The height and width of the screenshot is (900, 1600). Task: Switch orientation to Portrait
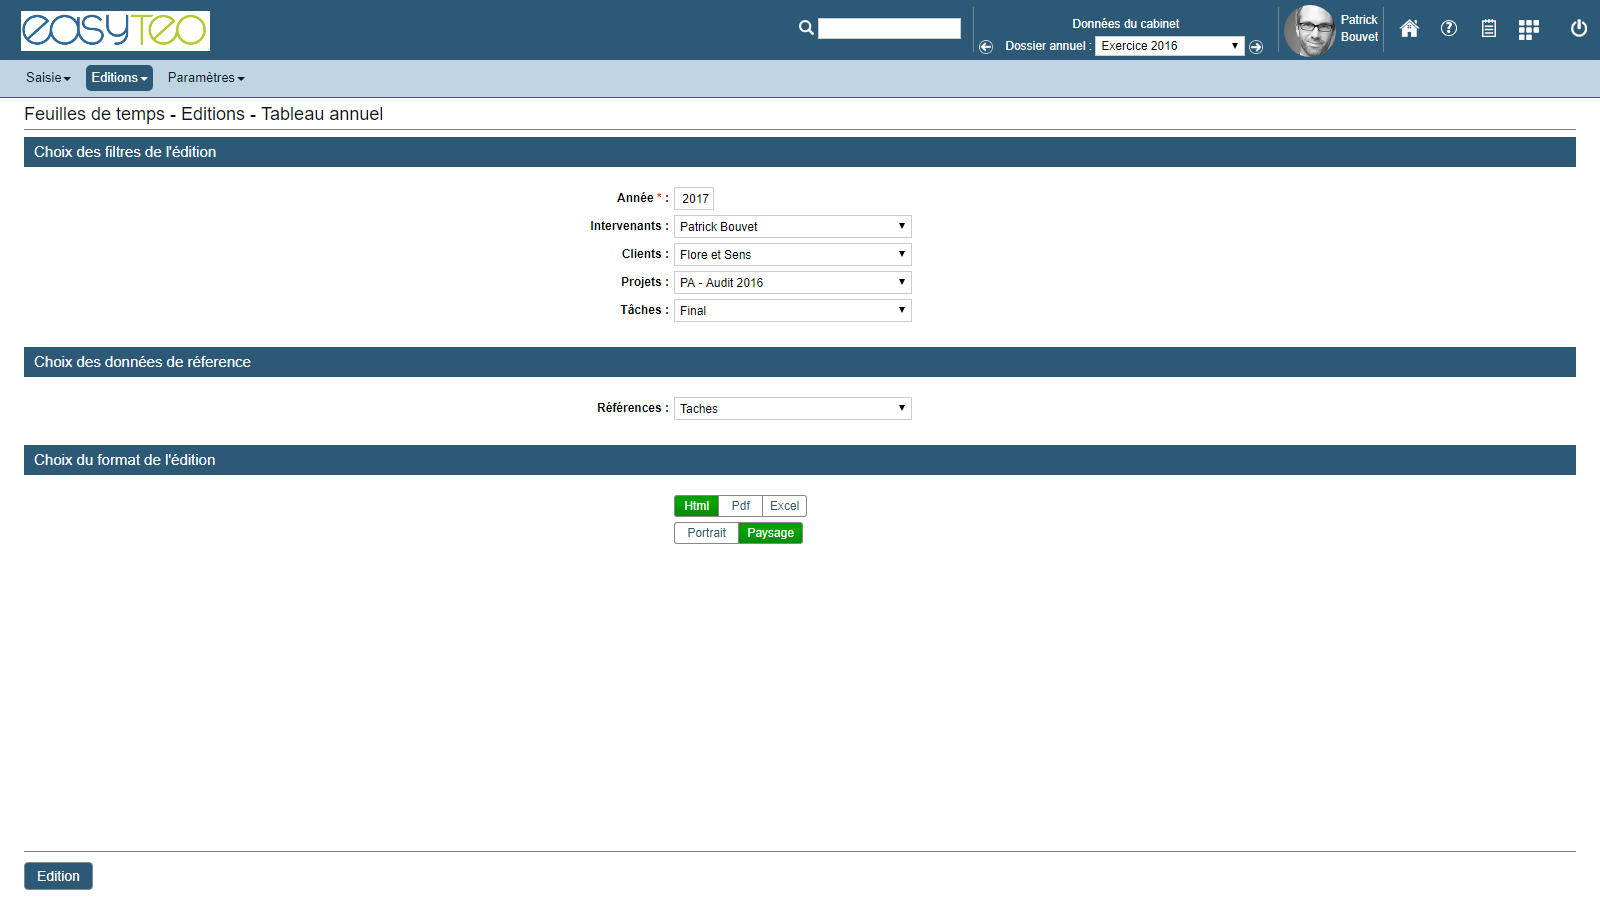pos(706,533)
